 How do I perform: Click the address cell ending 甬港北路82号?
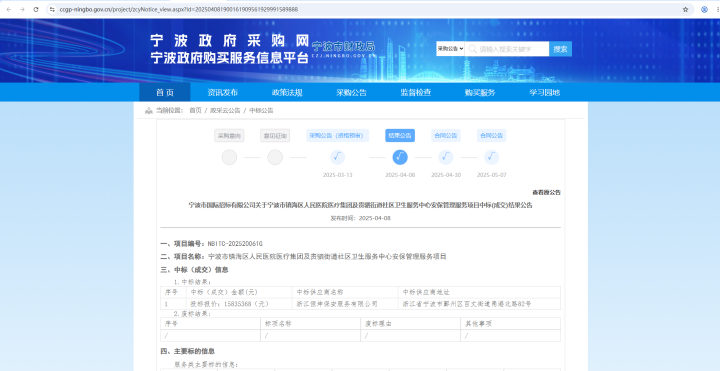[479, 304]
